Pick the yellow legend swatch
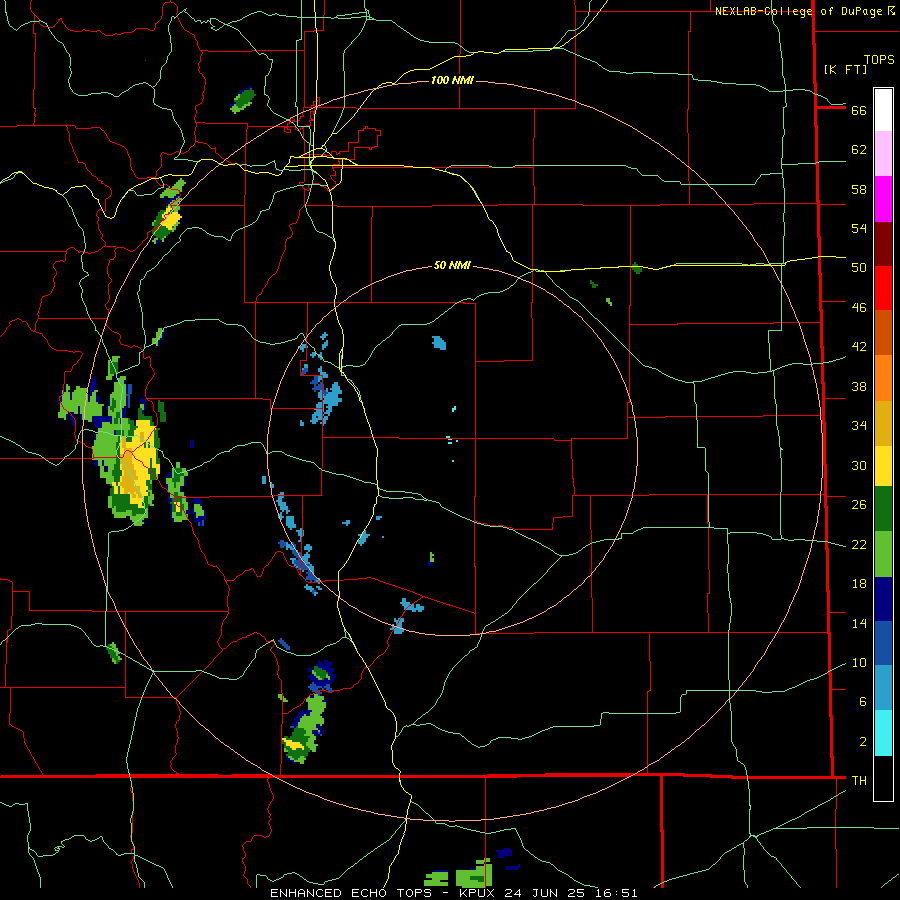Screen dimensions: 900x900 coord(883,466)
